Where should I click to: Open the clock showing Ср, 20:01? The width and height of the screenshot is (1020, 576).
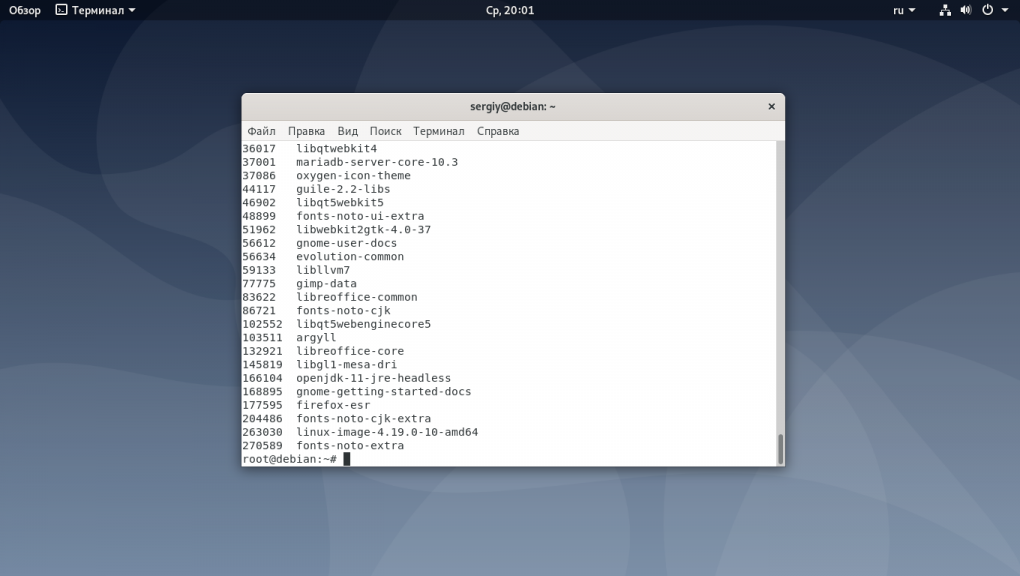pos(510,10)
